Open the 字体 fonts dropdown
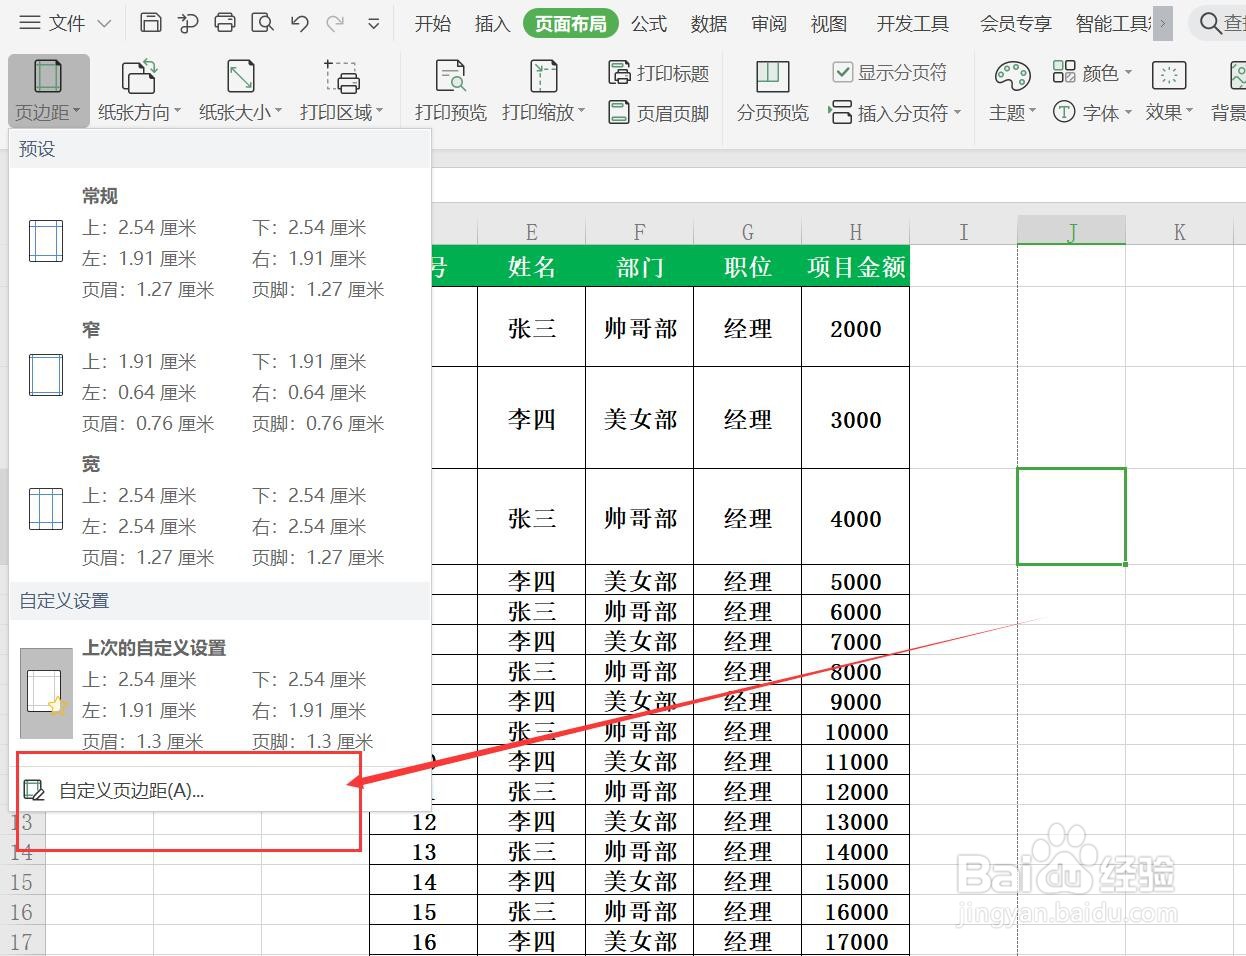The image size is (1246, 956). (1100, 112)
